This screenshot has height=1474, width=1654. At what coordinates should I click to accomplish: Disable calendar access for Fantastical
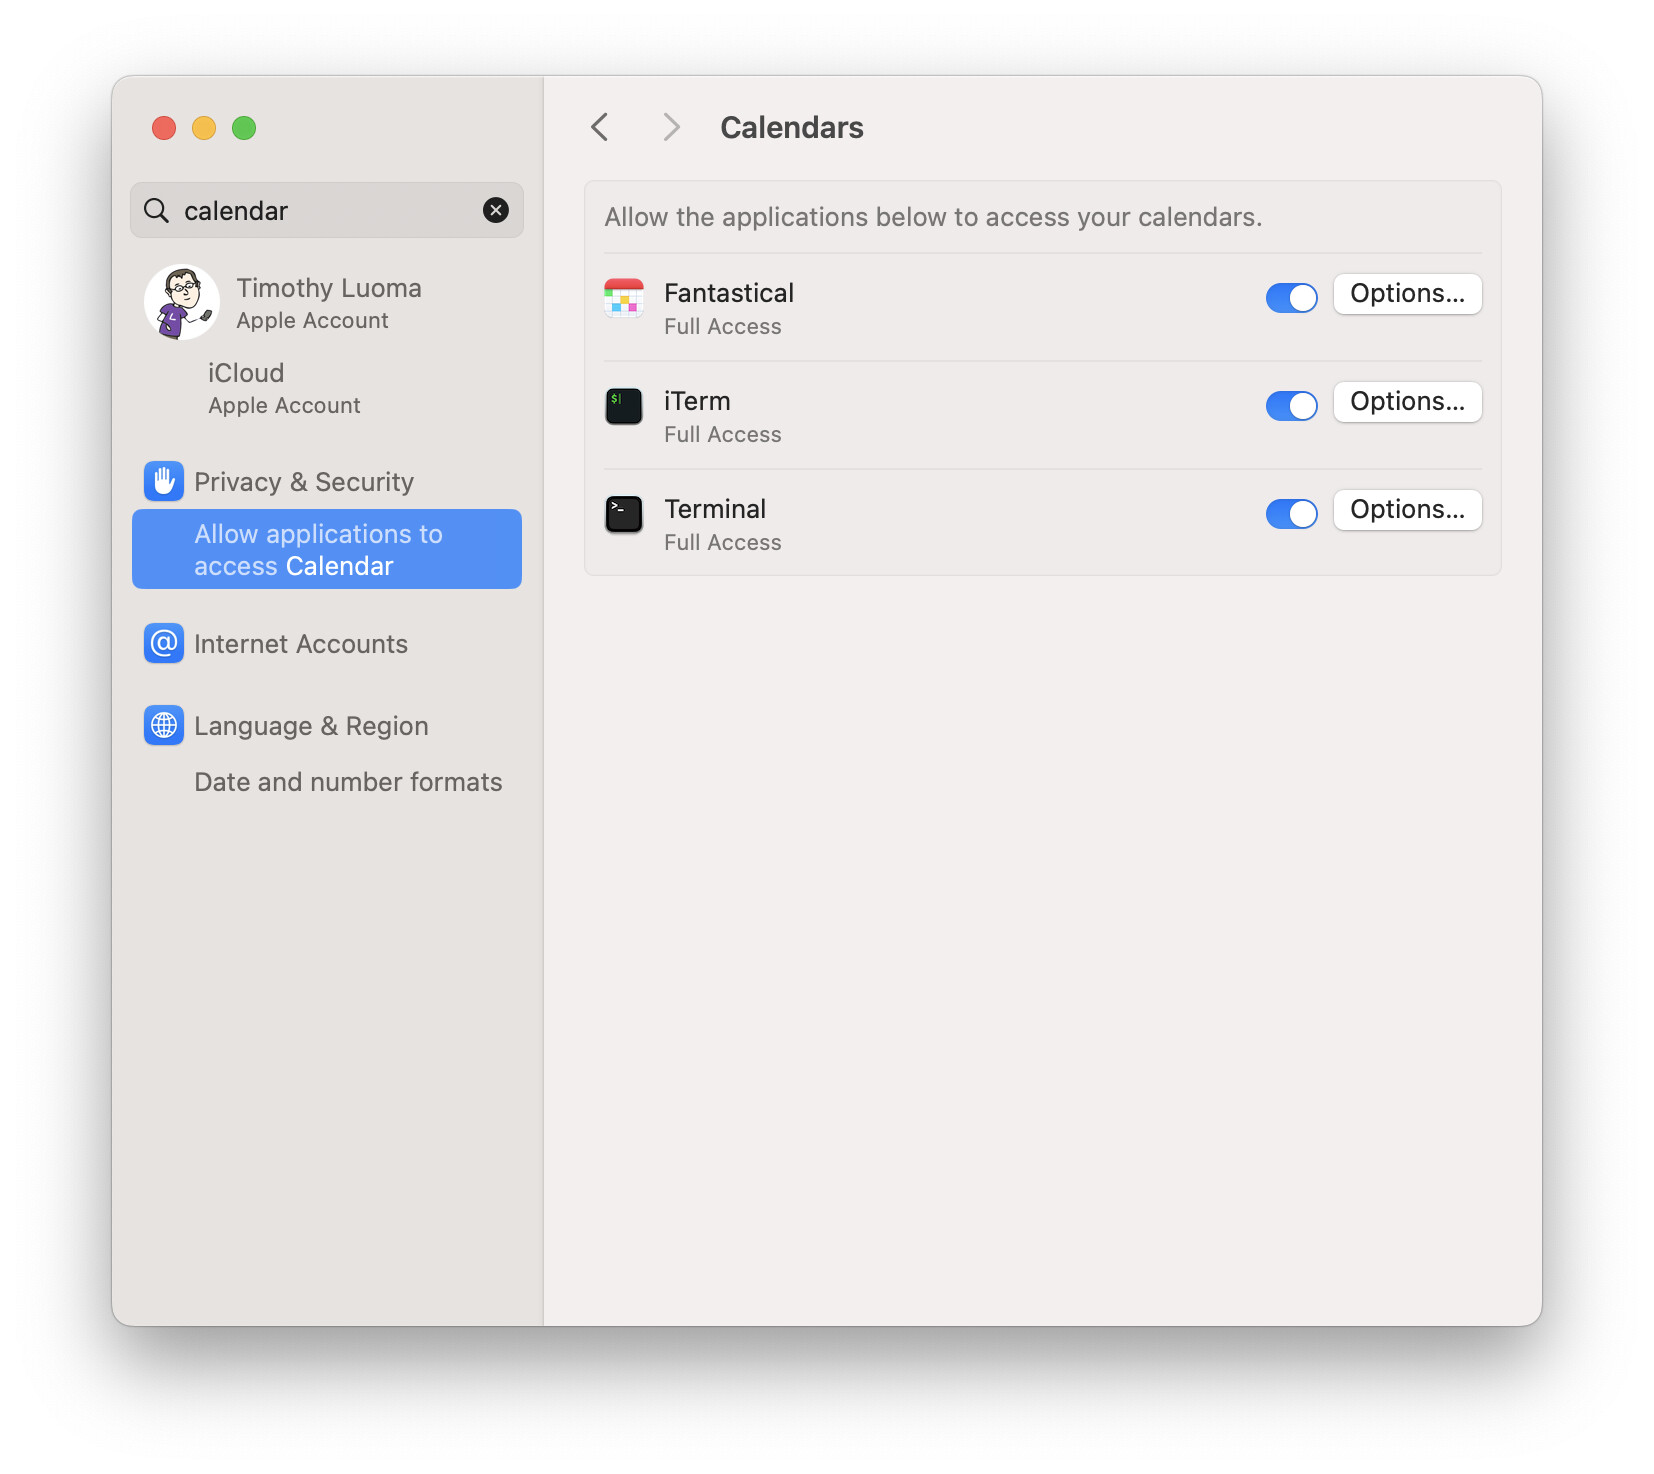point(1292,298)
